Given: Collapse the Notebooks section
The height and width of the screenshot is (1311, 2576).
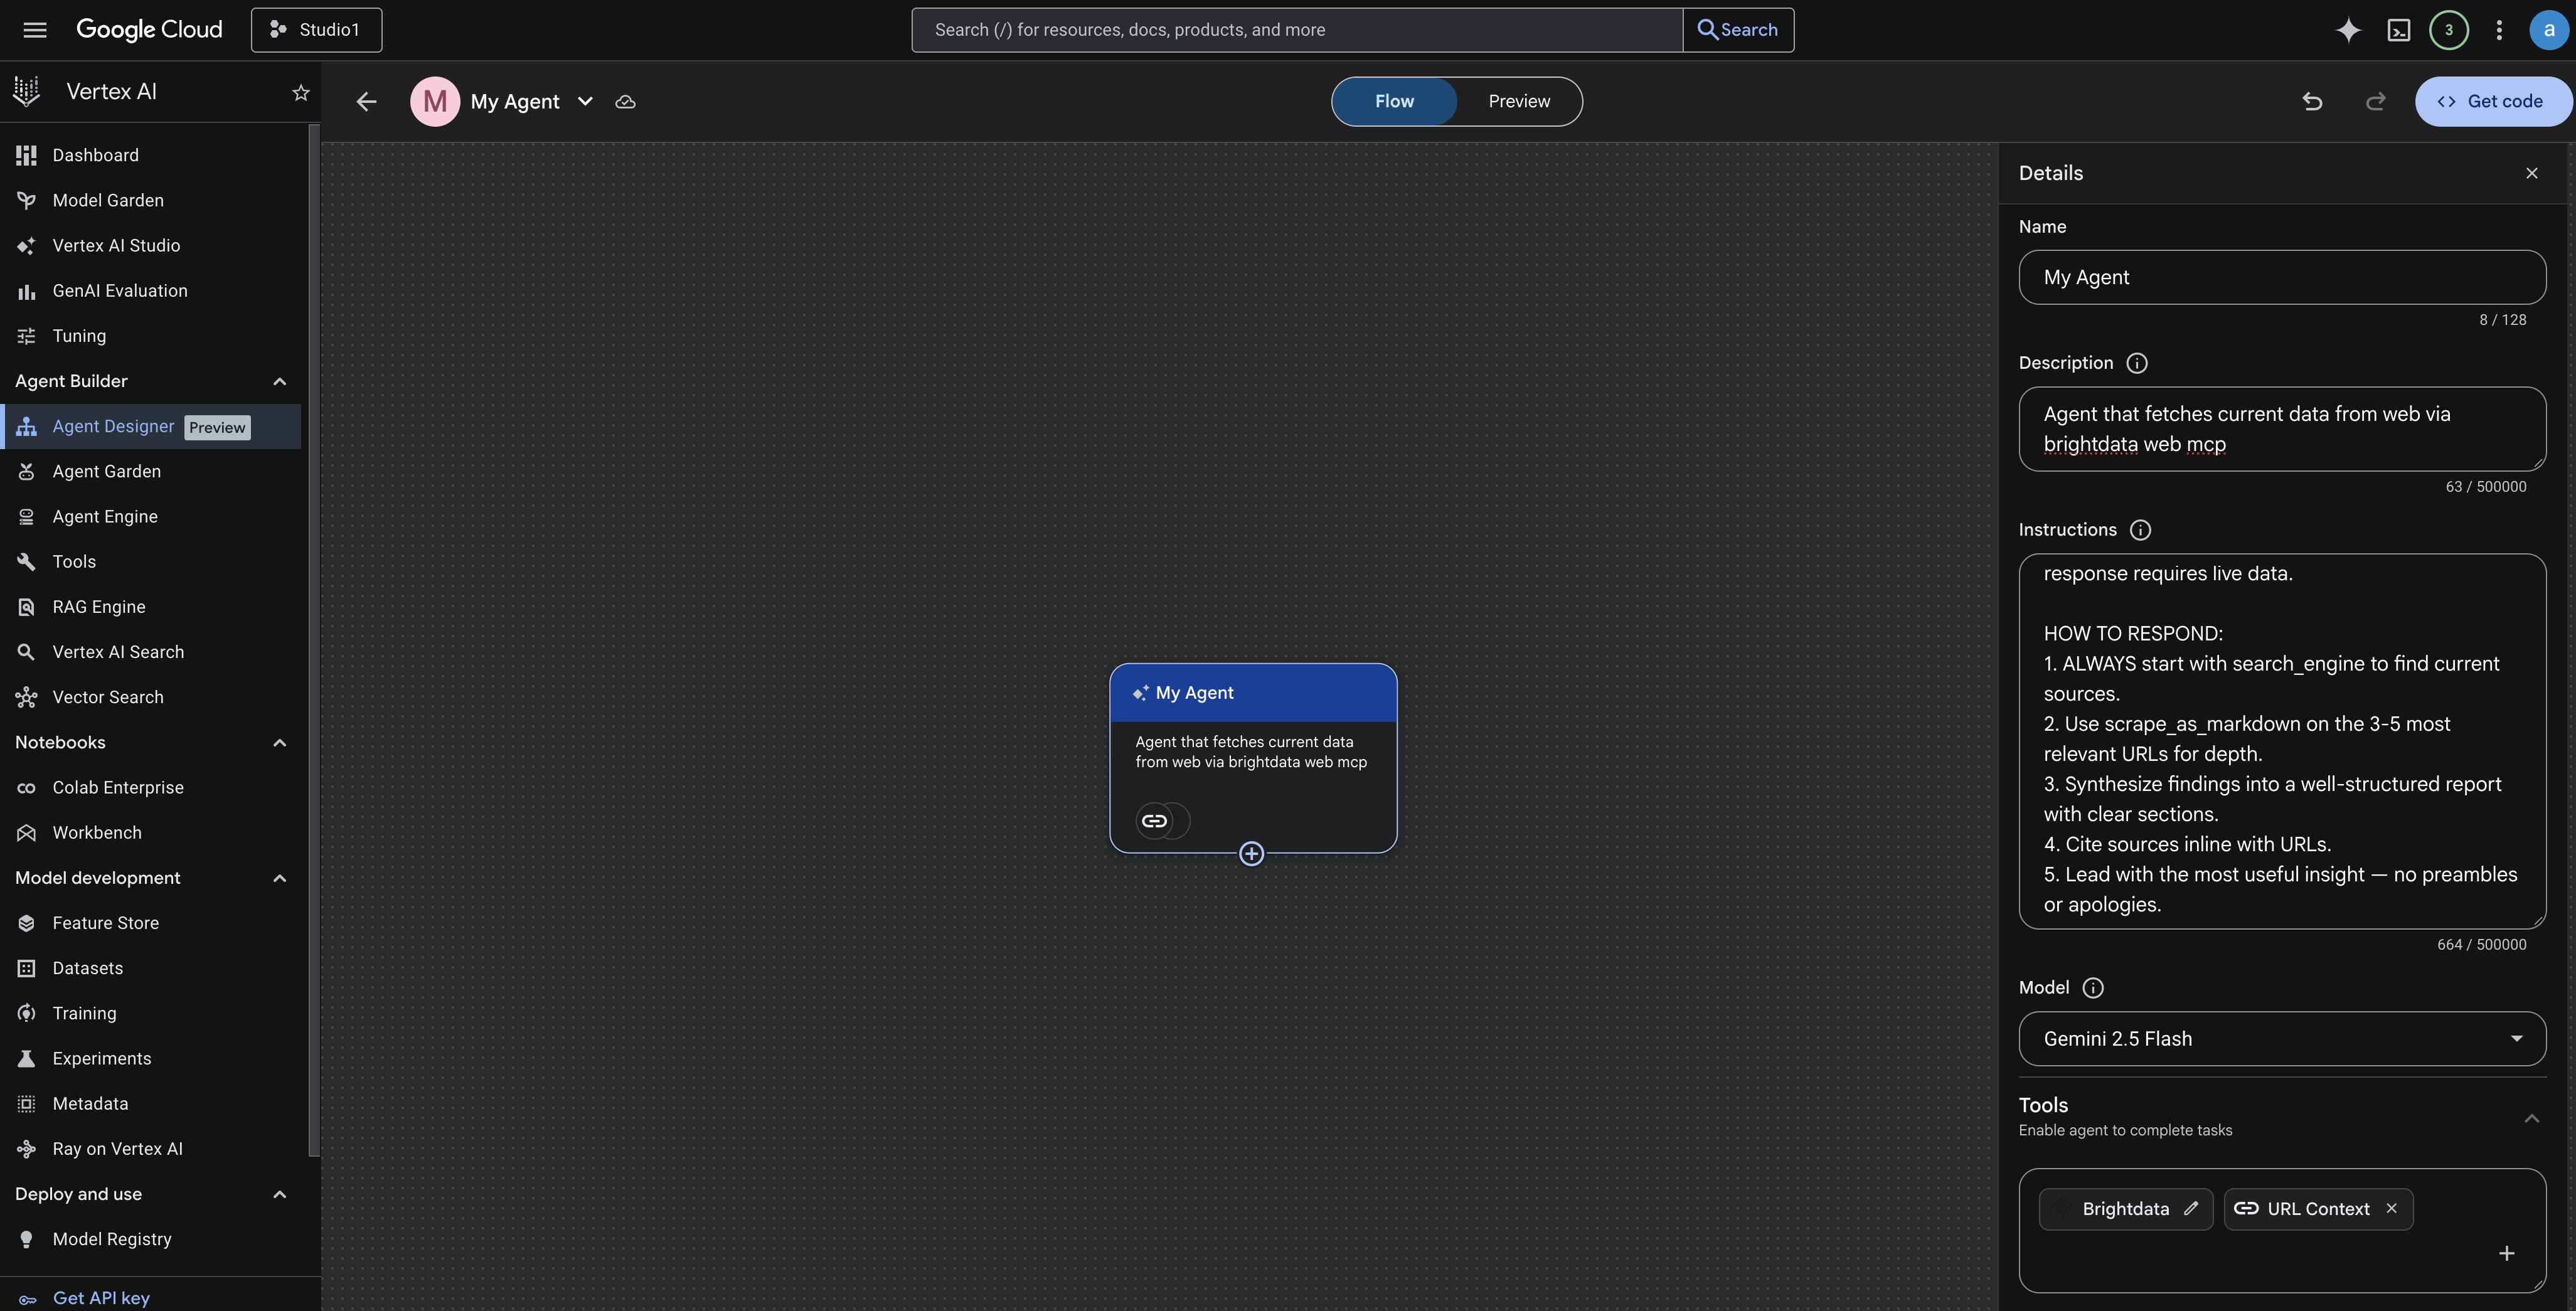Looking at the screenshot, I should click(279, 742).
